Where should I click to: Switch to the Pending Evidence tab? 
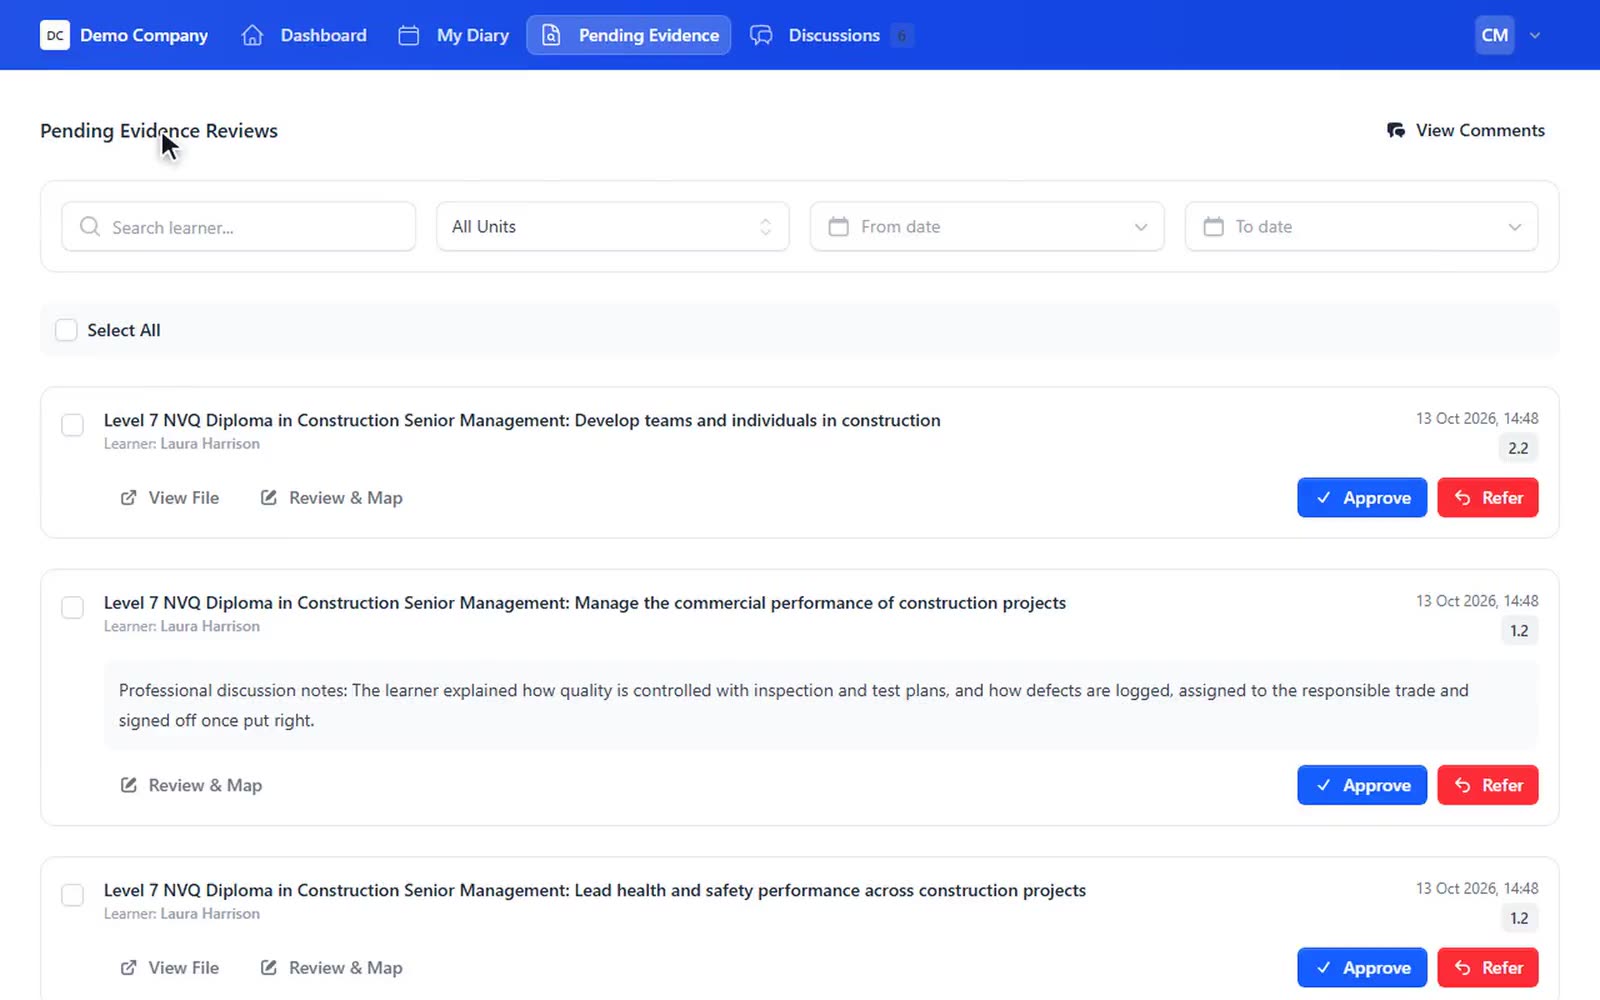pos(629,35)
